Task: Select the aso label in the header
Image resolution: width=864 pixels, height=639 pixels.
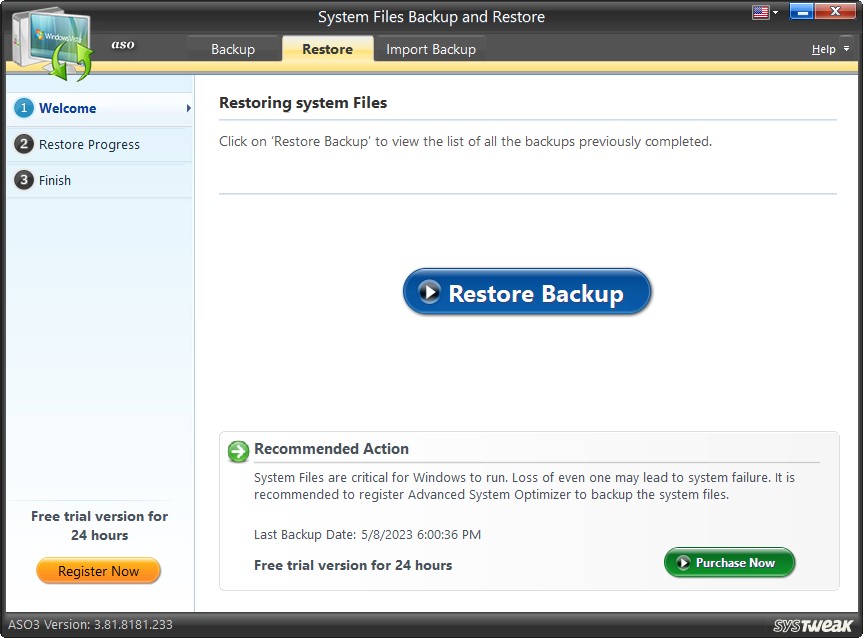Action: click(x=122, y=44)
